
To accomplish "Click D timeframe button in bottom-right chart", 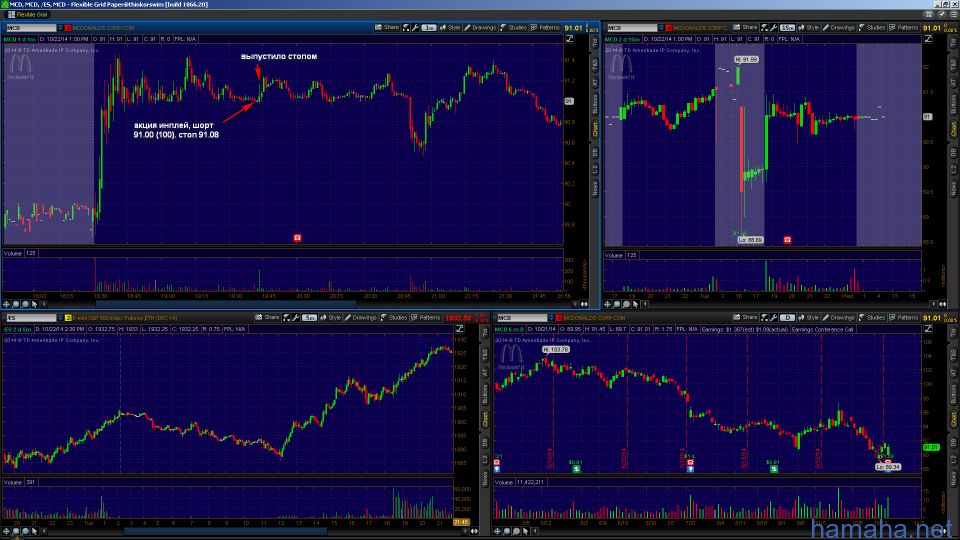I will coord(787,318).
